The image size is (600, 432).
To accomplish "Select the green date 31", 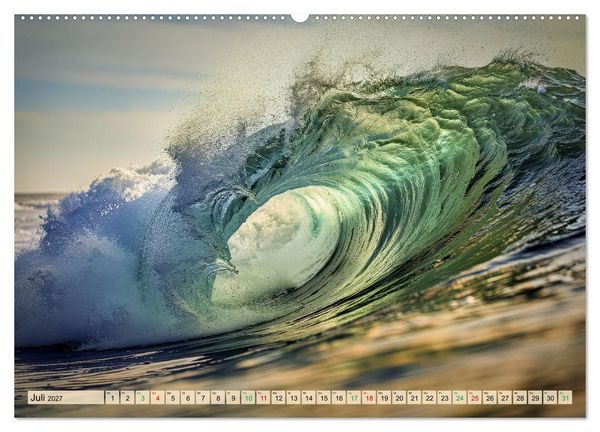I will tap(566, 398).
